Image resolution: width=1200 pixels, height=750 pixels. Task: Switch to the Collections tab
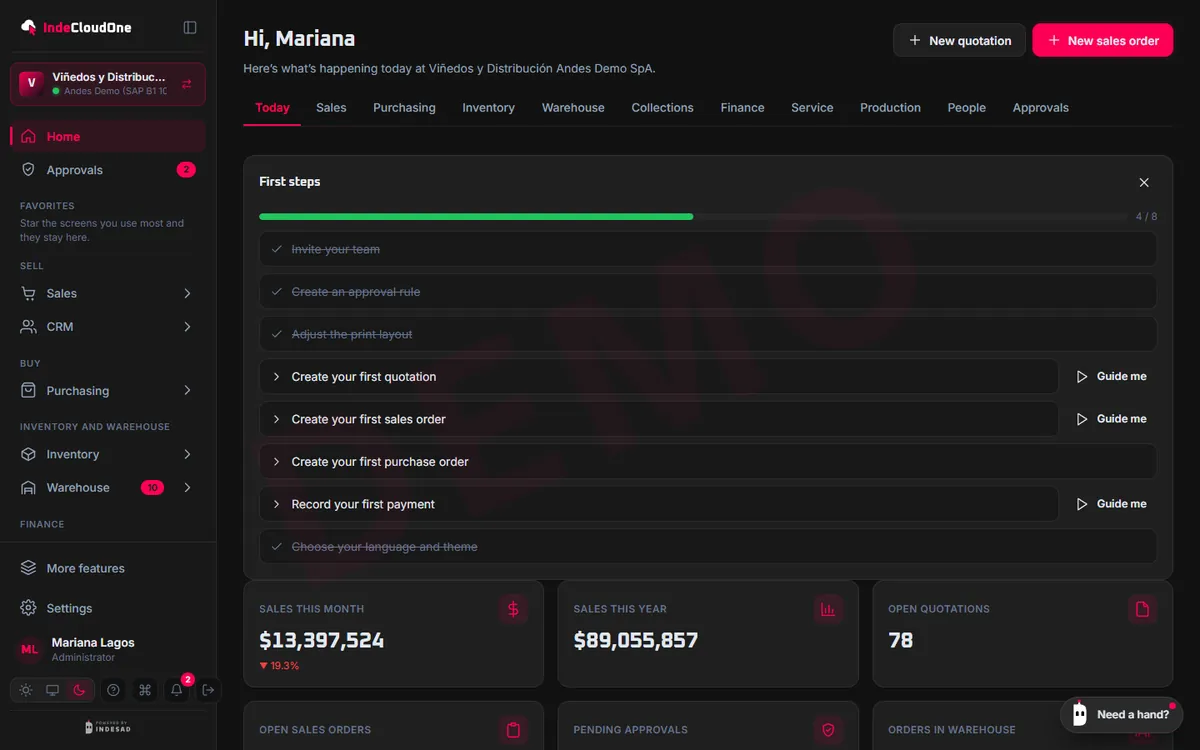click(662, 108)
